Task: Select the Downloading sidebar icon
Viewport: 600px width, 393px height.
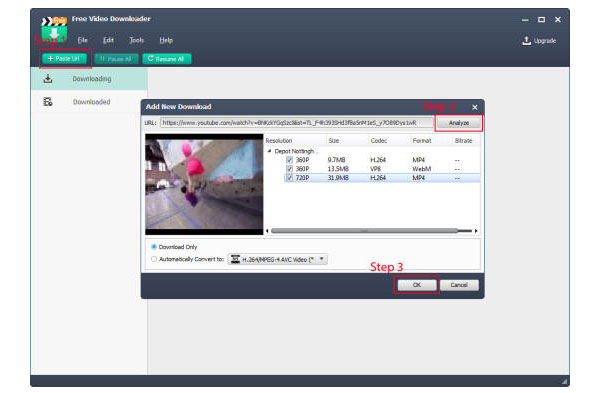Action: coord(48,79)
